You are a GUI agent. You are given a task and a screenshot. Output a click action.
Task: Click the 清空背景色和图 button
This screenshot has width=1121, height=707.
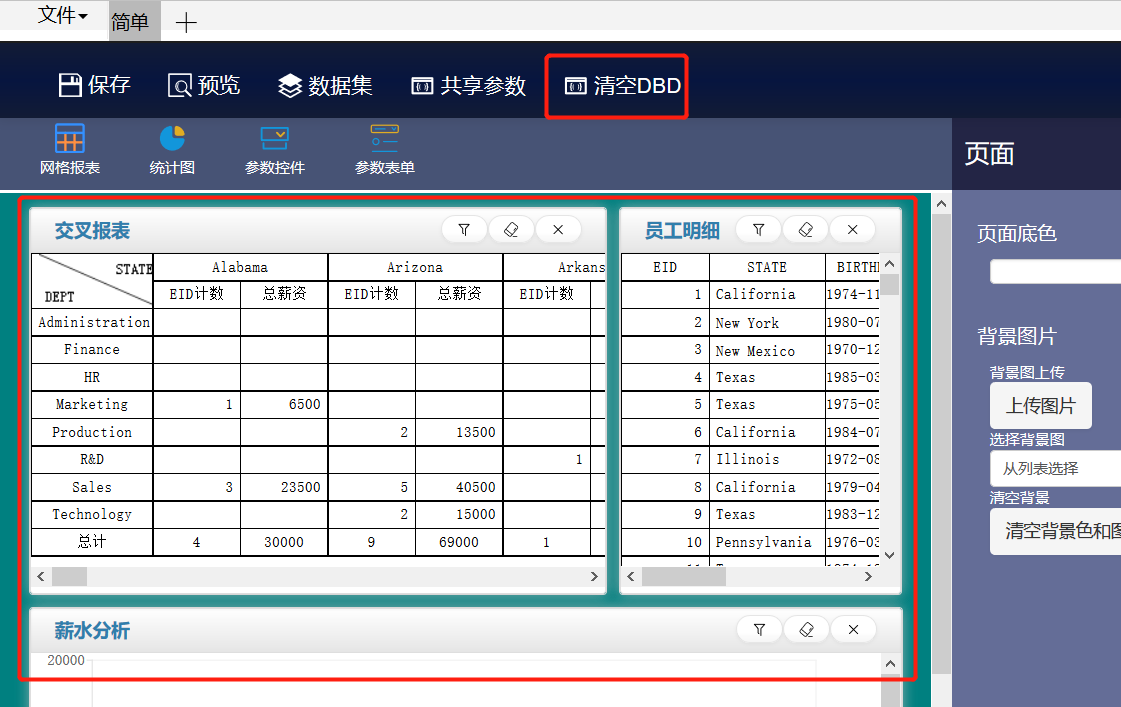pos(1058,530)
